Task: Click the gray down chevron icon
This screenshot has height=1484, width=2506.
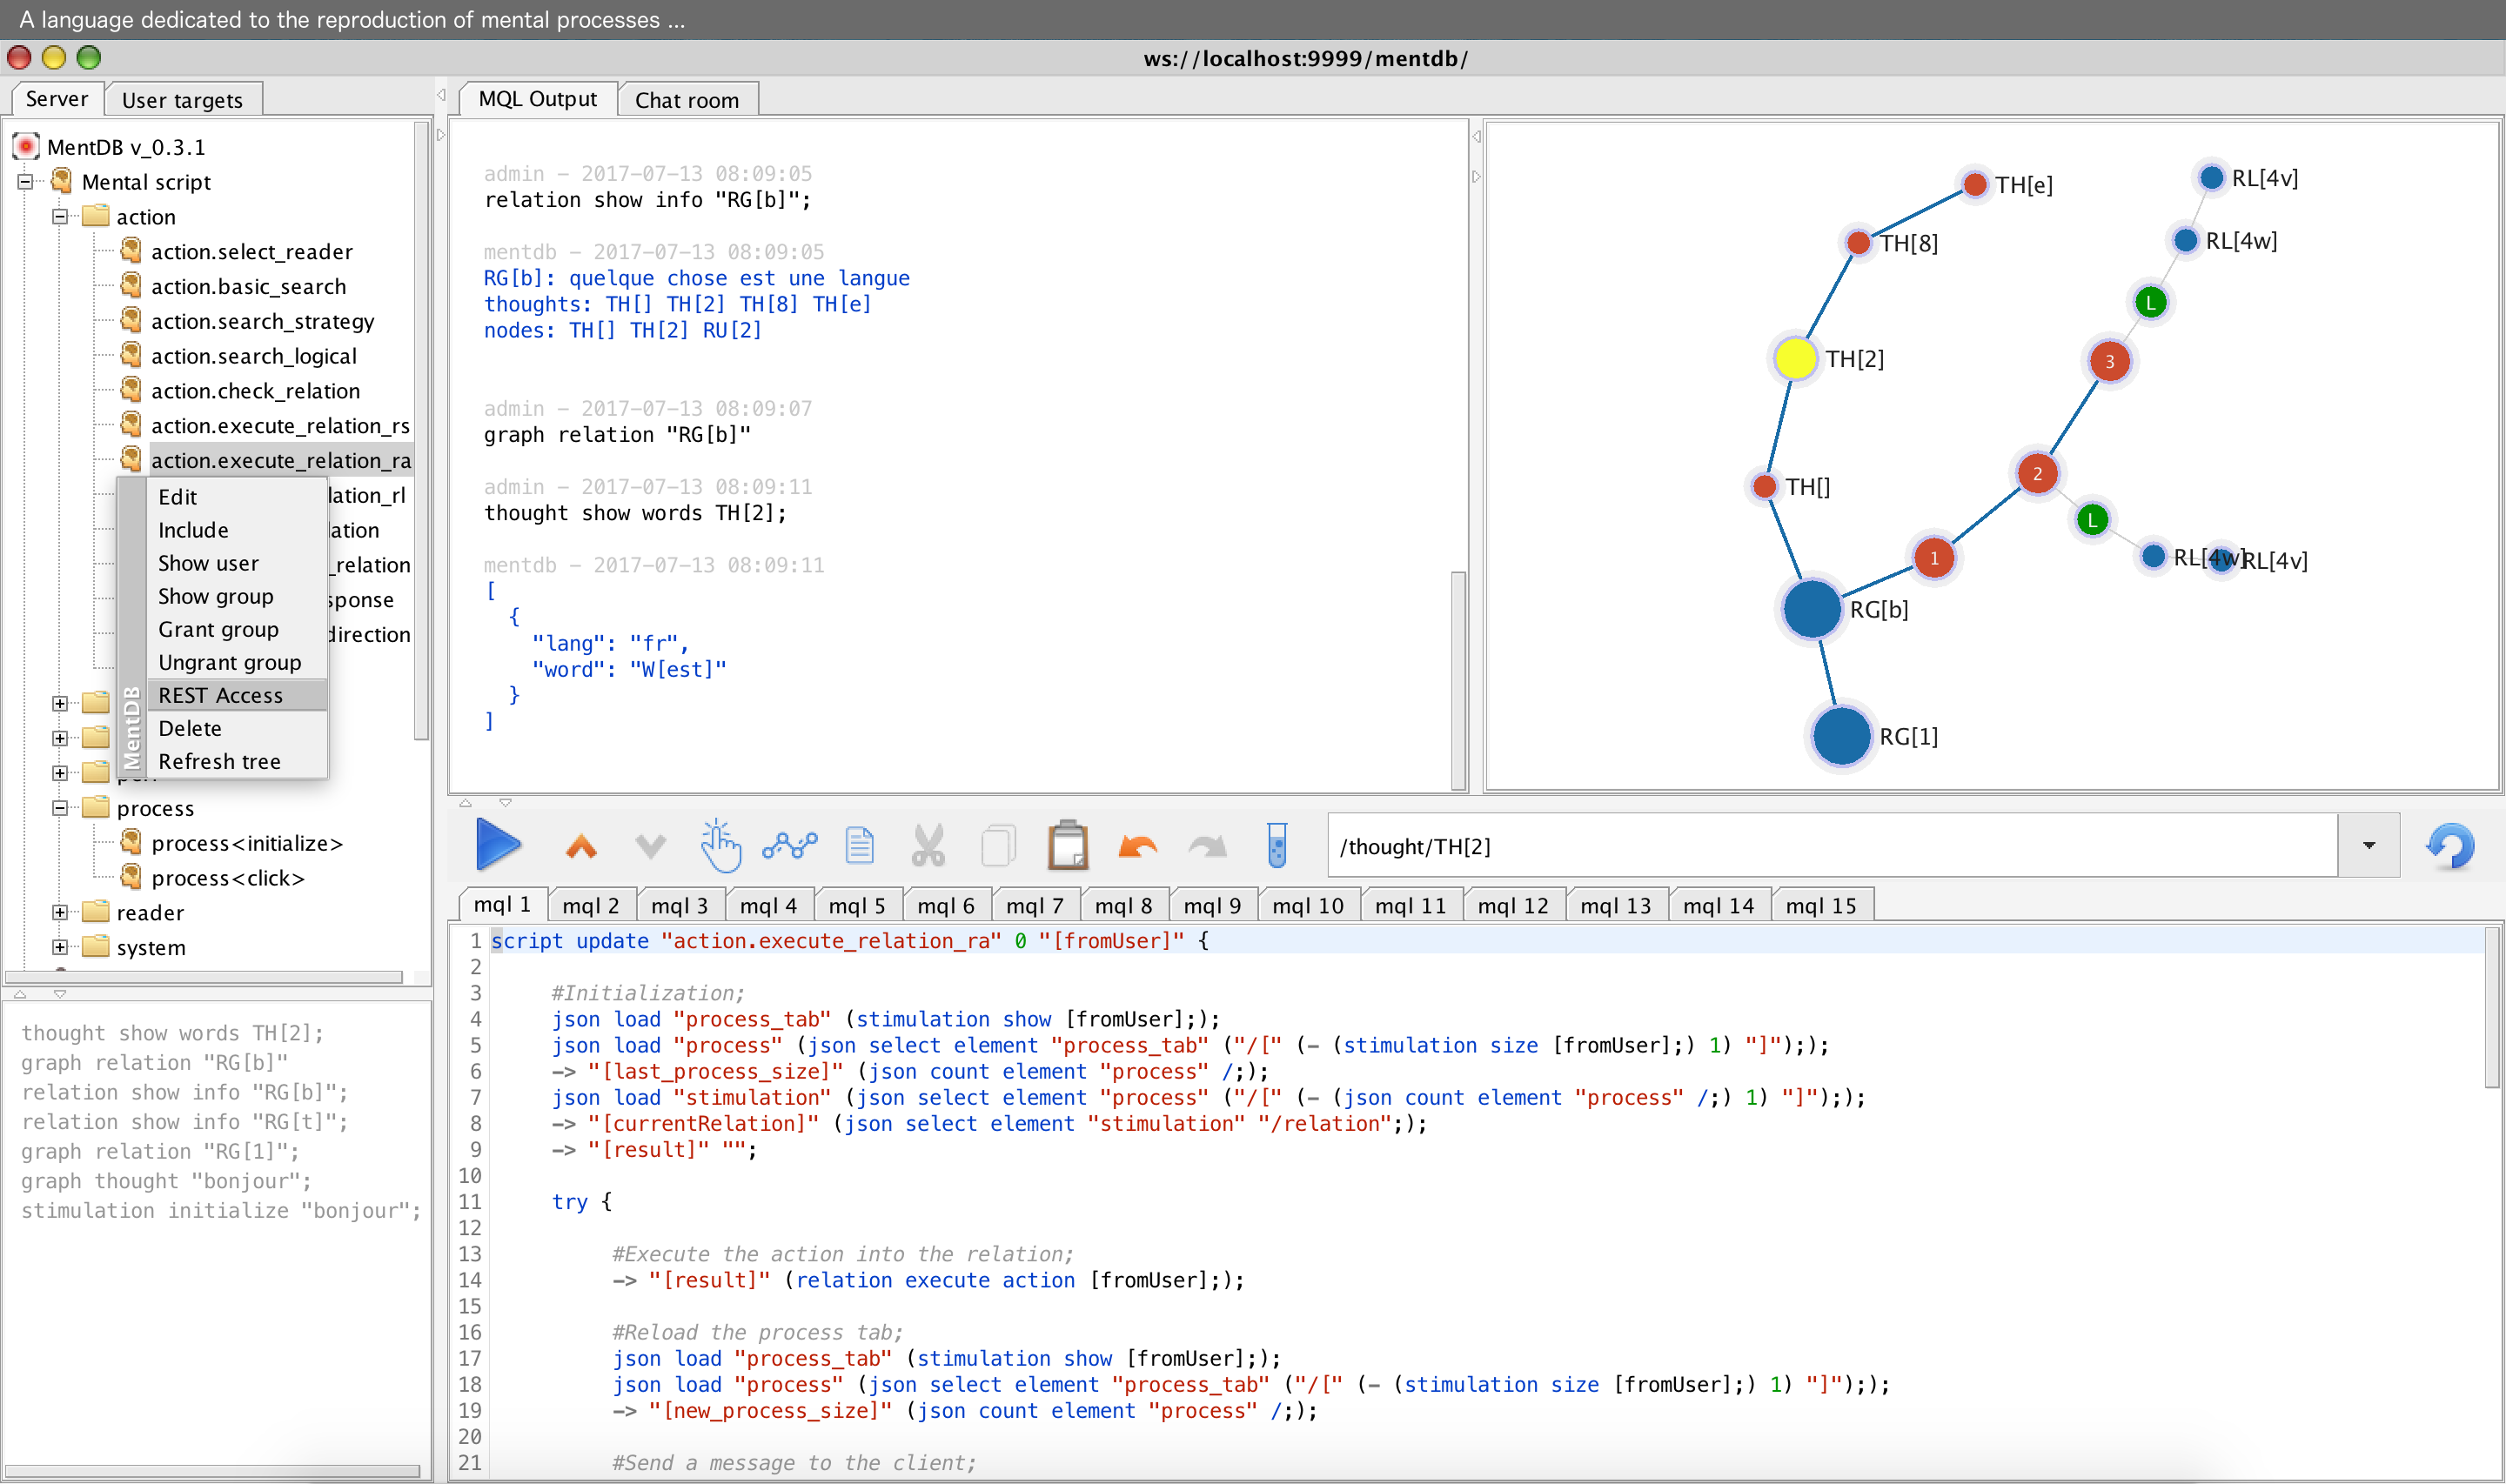Action: (x=650, y=847)
